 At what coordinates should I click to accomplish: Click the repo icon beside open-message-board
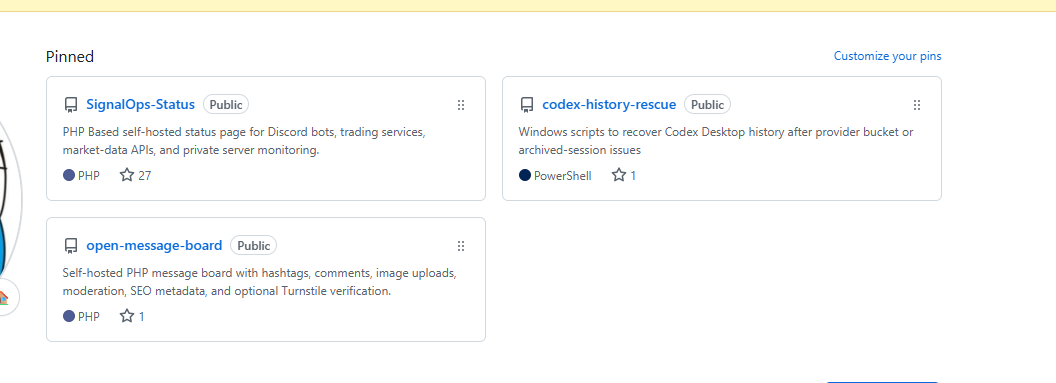click(71, 246)
